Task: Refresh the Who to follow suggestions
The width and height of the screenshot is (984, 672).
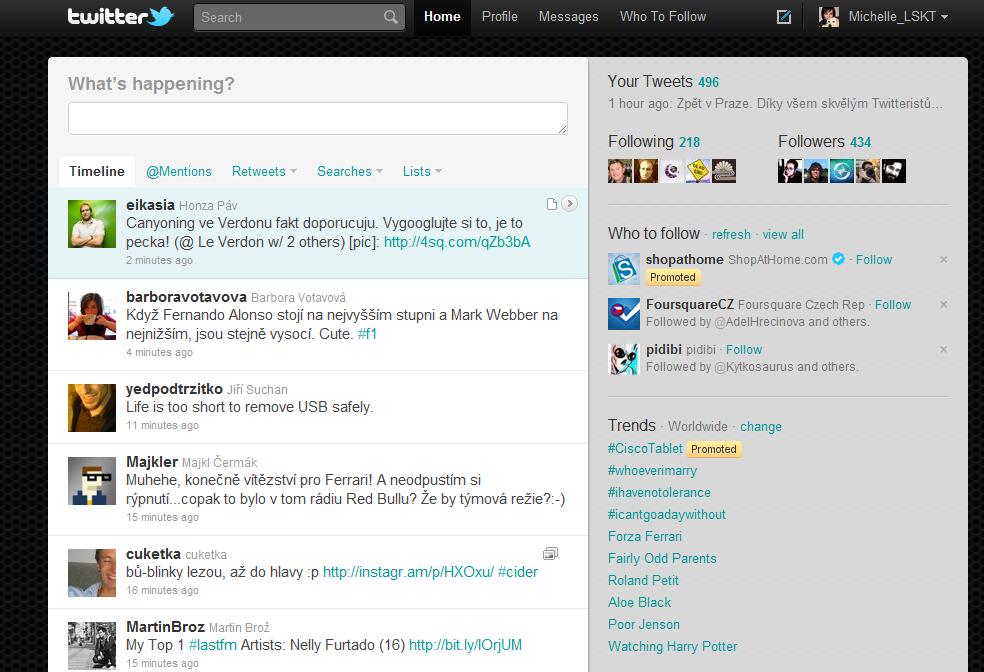Action: click(x=731, y=235)
